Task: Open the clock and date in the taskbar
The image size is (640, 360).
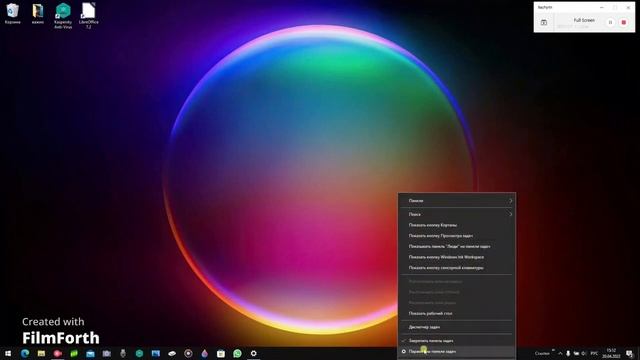Action: coord(611,353)
